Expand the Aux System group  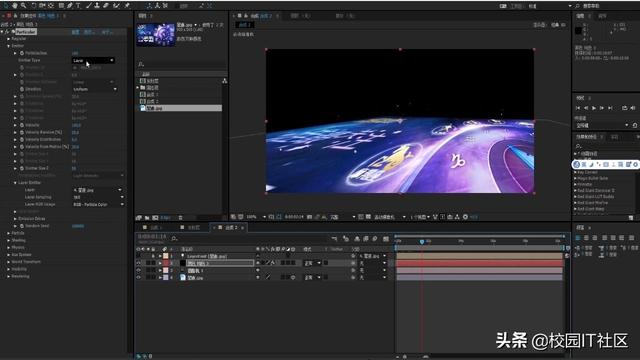[x=9, y=255]
